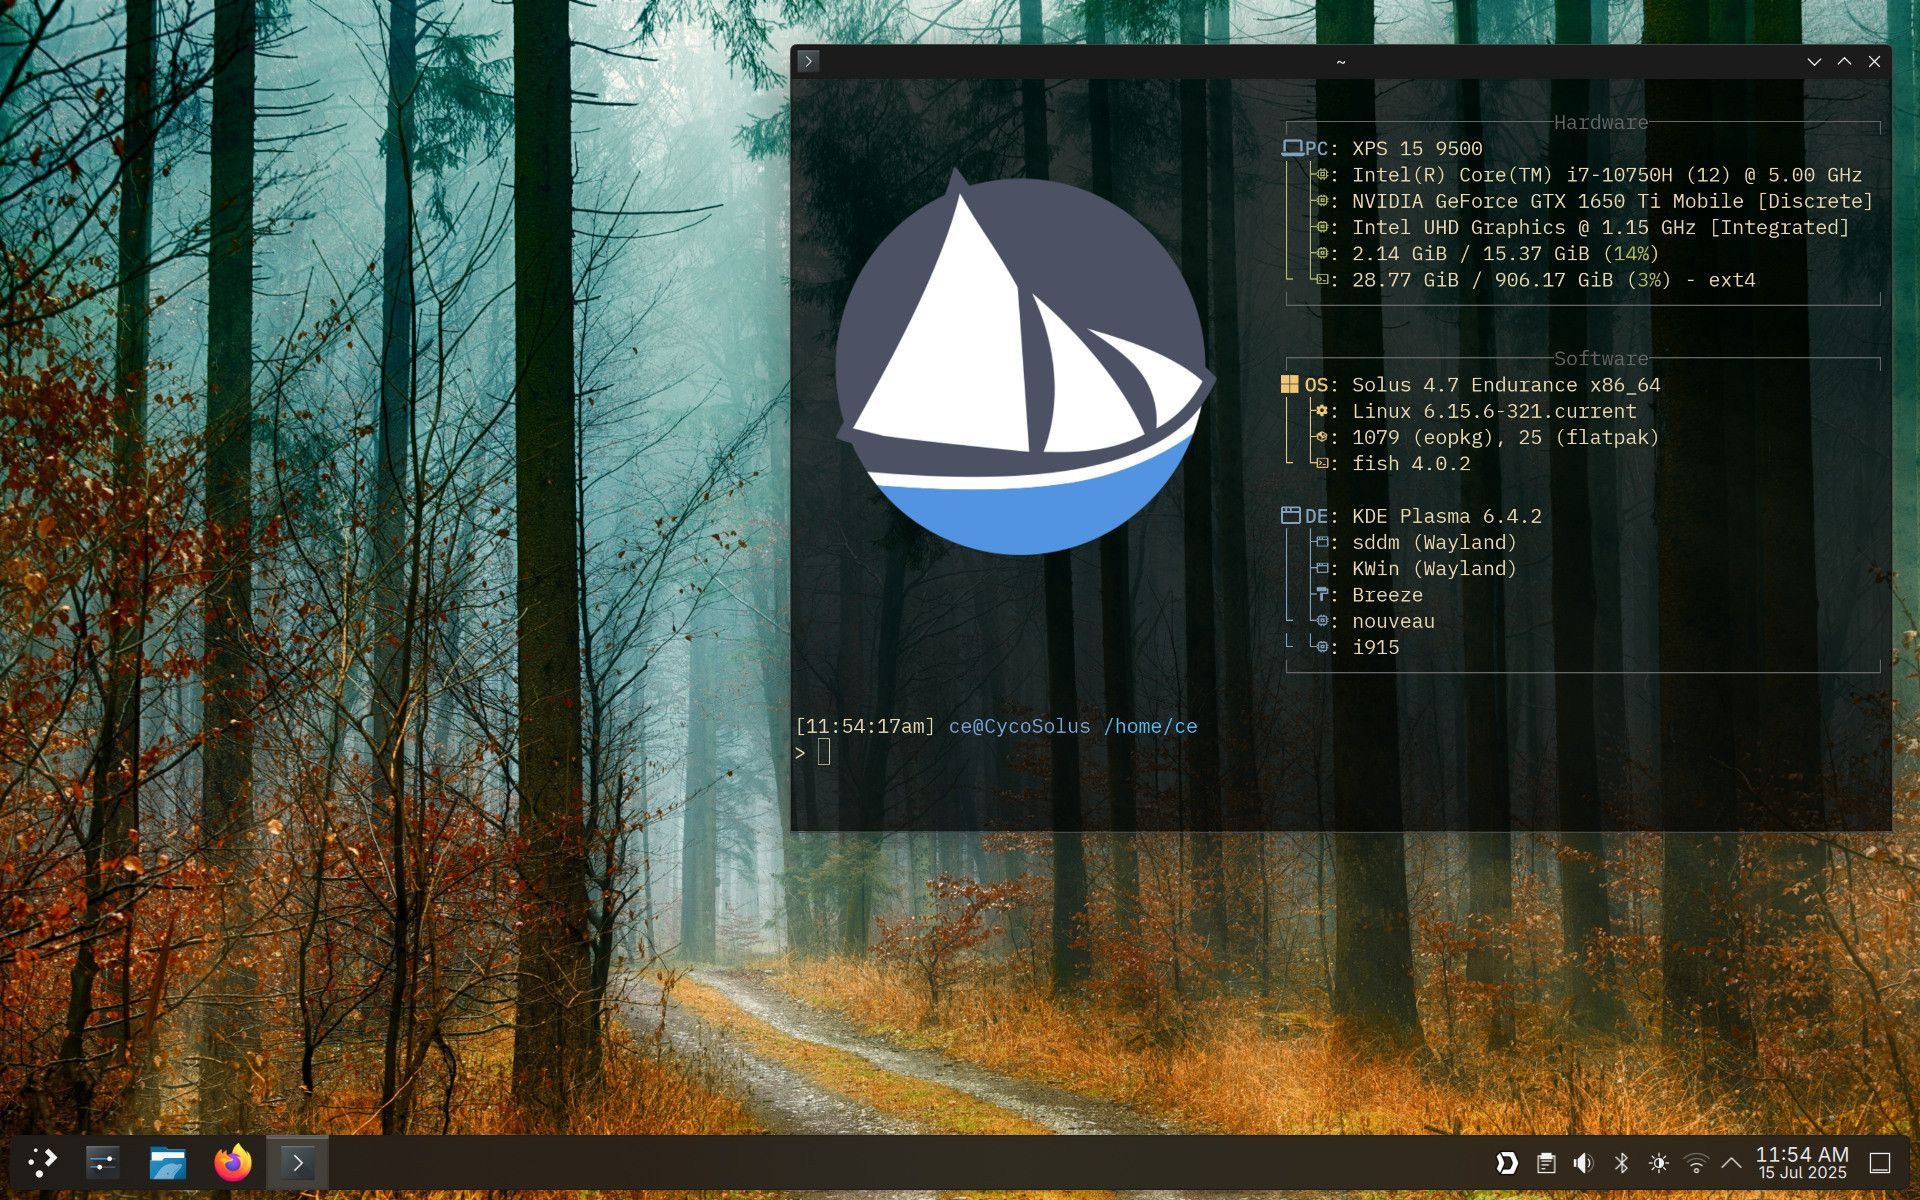Open Dolphin file manager in taskbar
This screenshot has width=1920, height=1200.
pyautogui.click(x=168, y=1162)
